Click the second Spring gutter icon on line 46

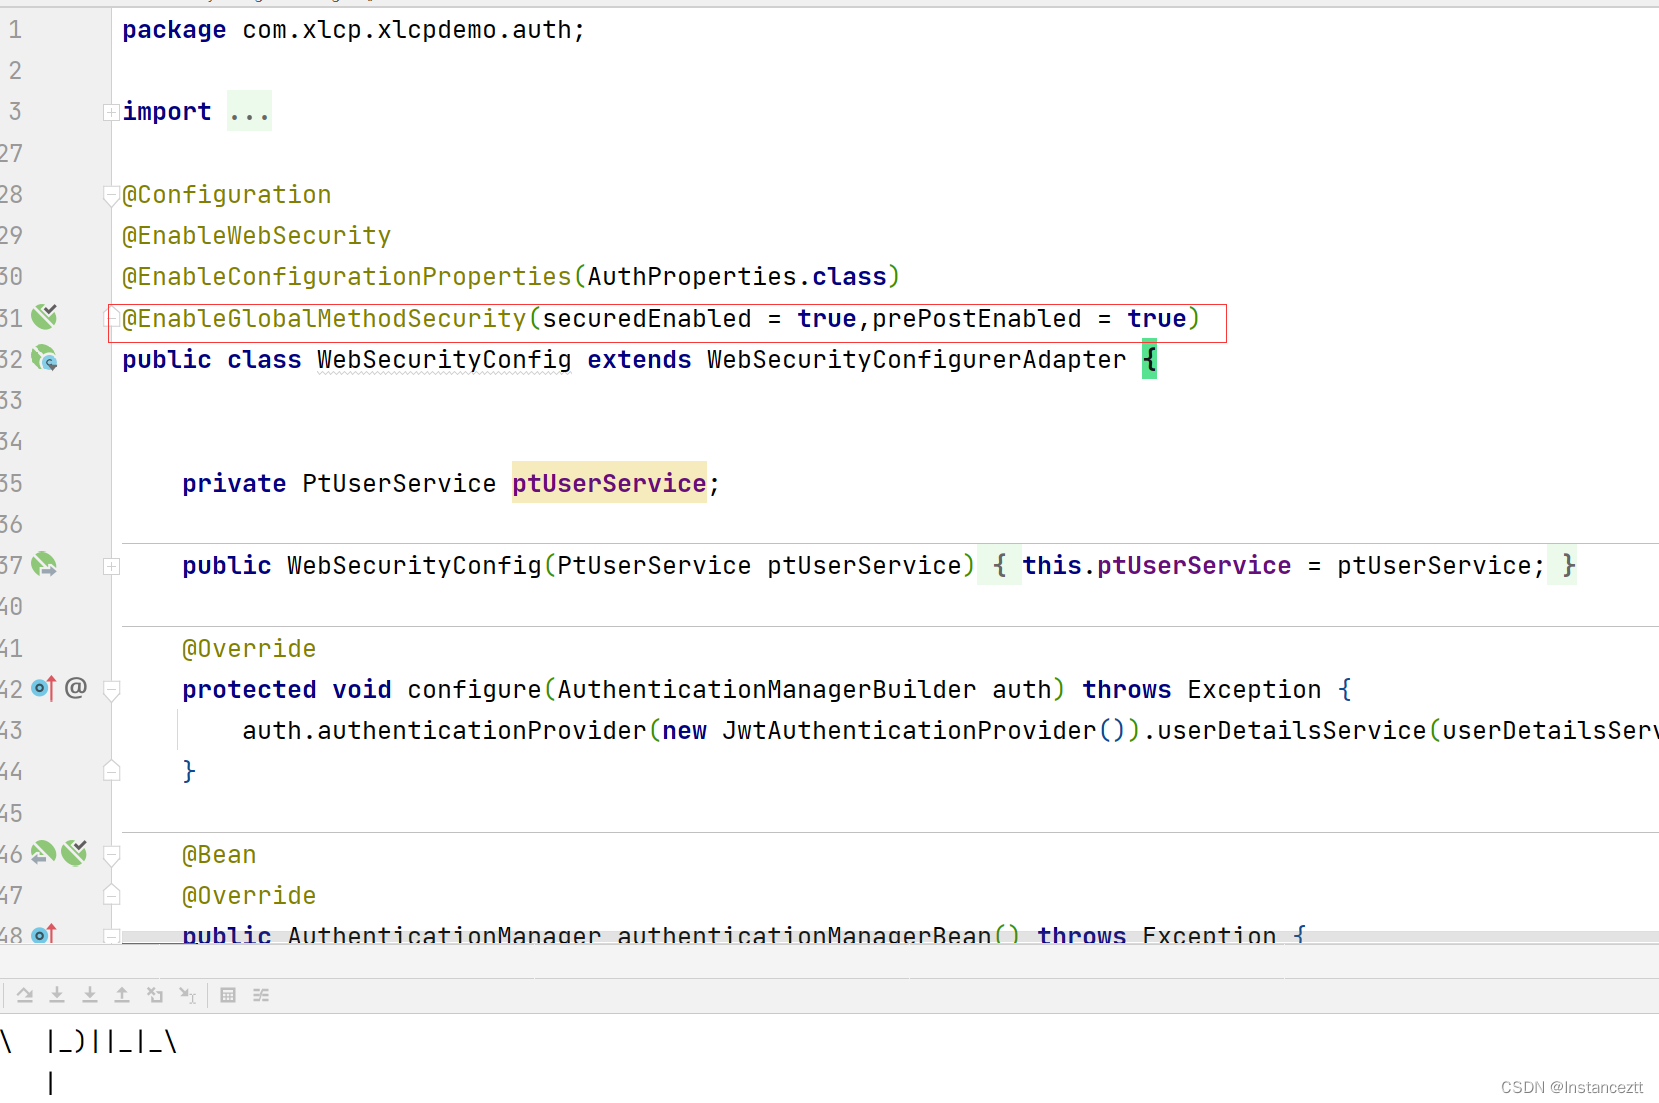pos(74,853)
